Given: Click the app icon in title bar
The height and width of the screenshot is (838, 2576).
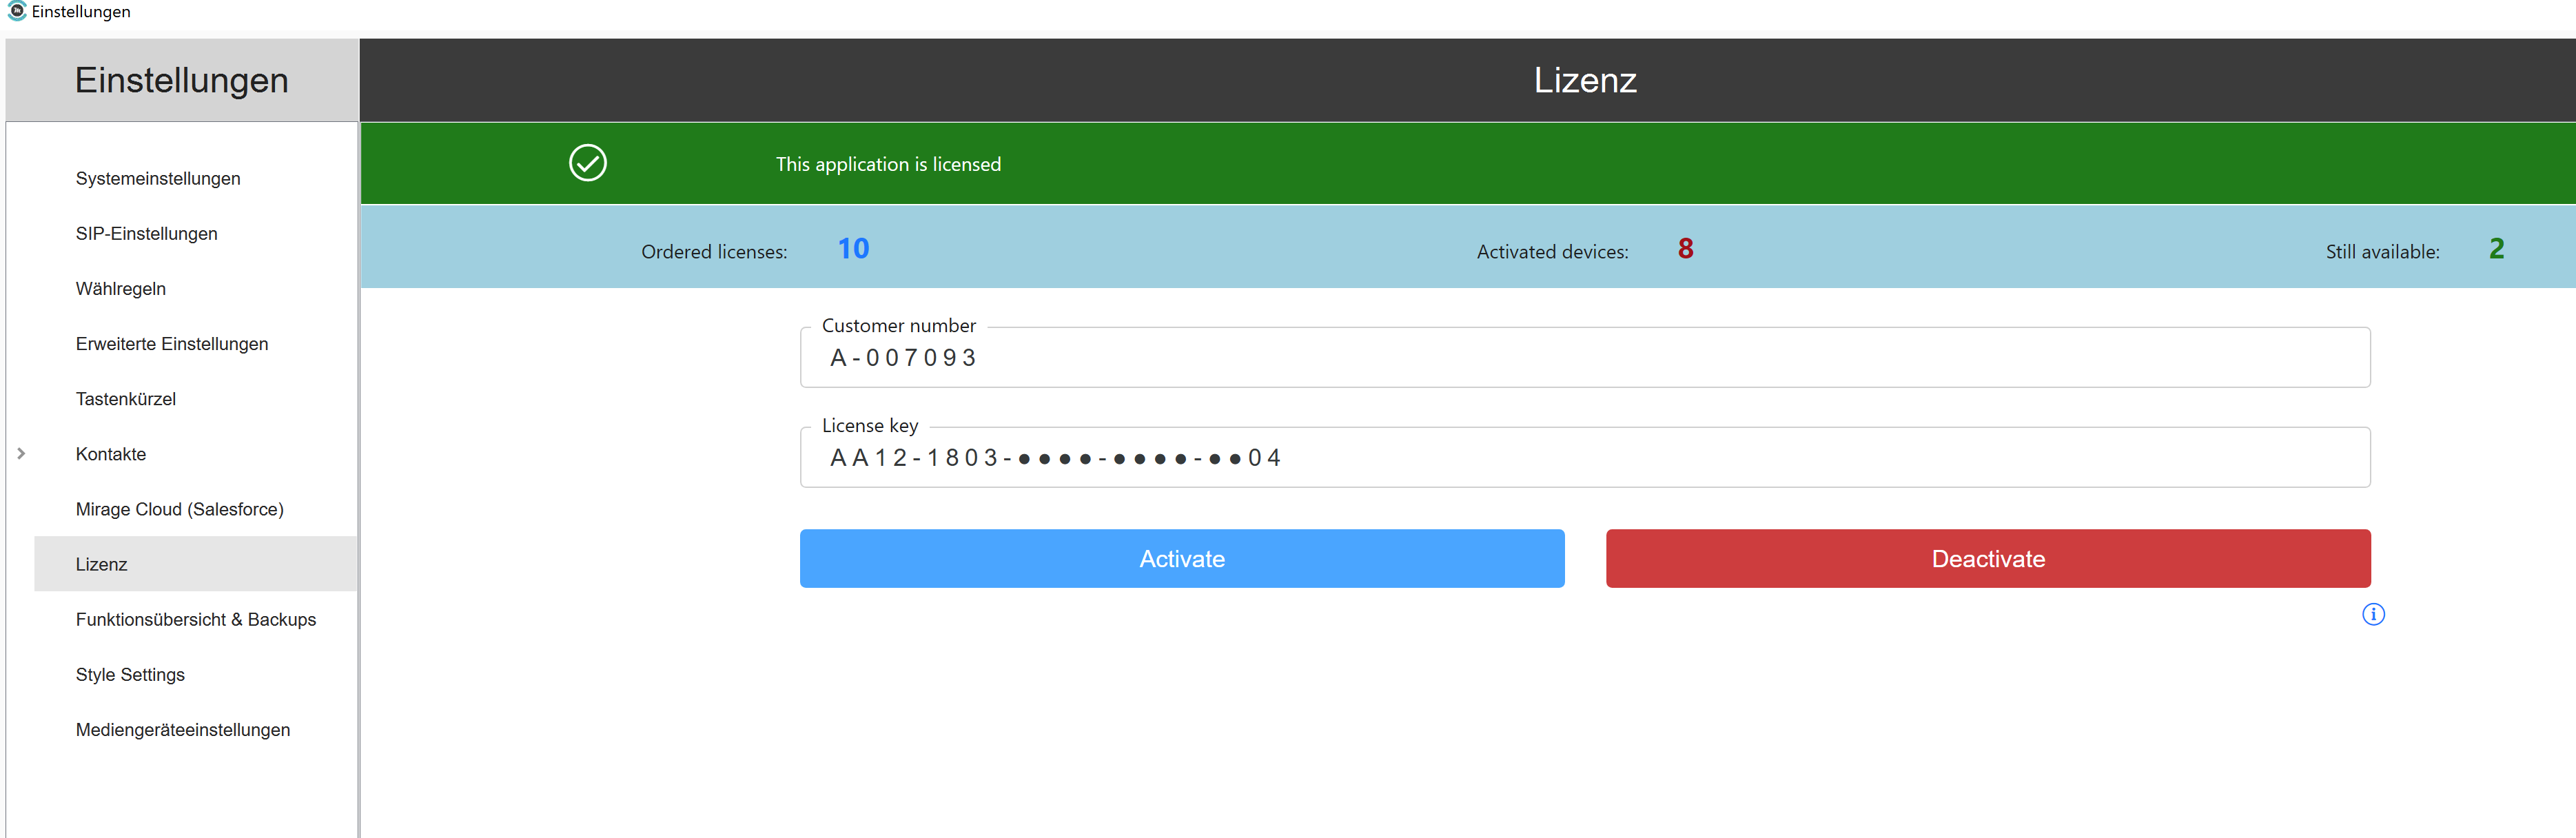Looking at the screenshot, I should pos(16,11).
